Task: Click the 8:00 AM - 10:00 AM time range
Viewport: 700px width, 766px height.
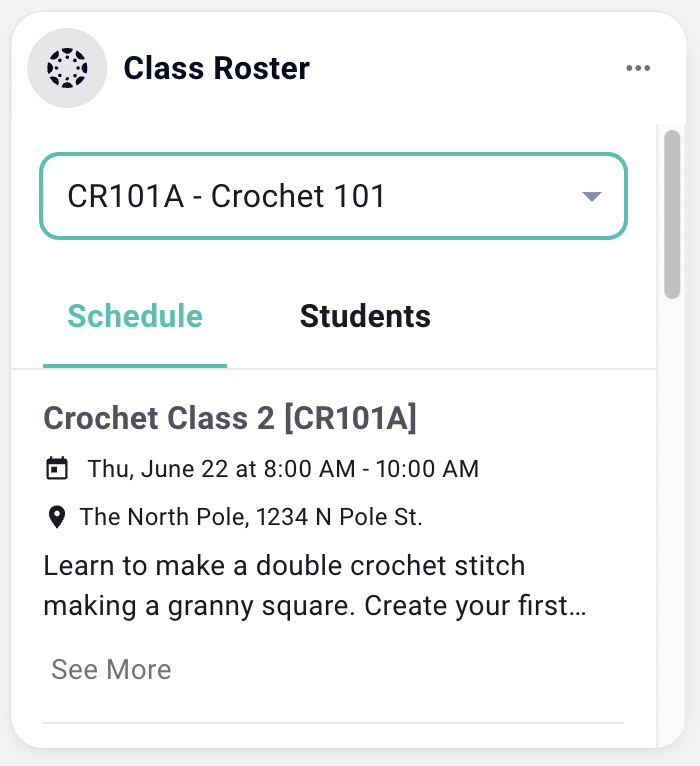Action: coord(371,469)
